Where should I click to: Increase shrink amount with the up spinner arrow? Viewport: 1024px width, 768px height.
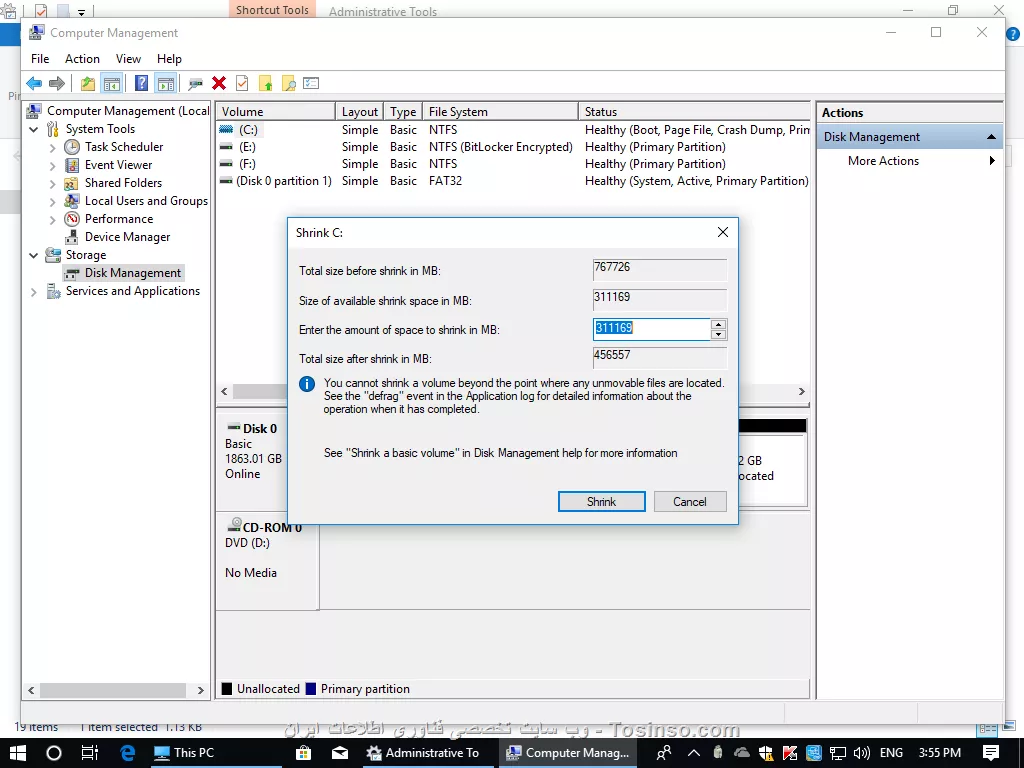pos(718,324)
